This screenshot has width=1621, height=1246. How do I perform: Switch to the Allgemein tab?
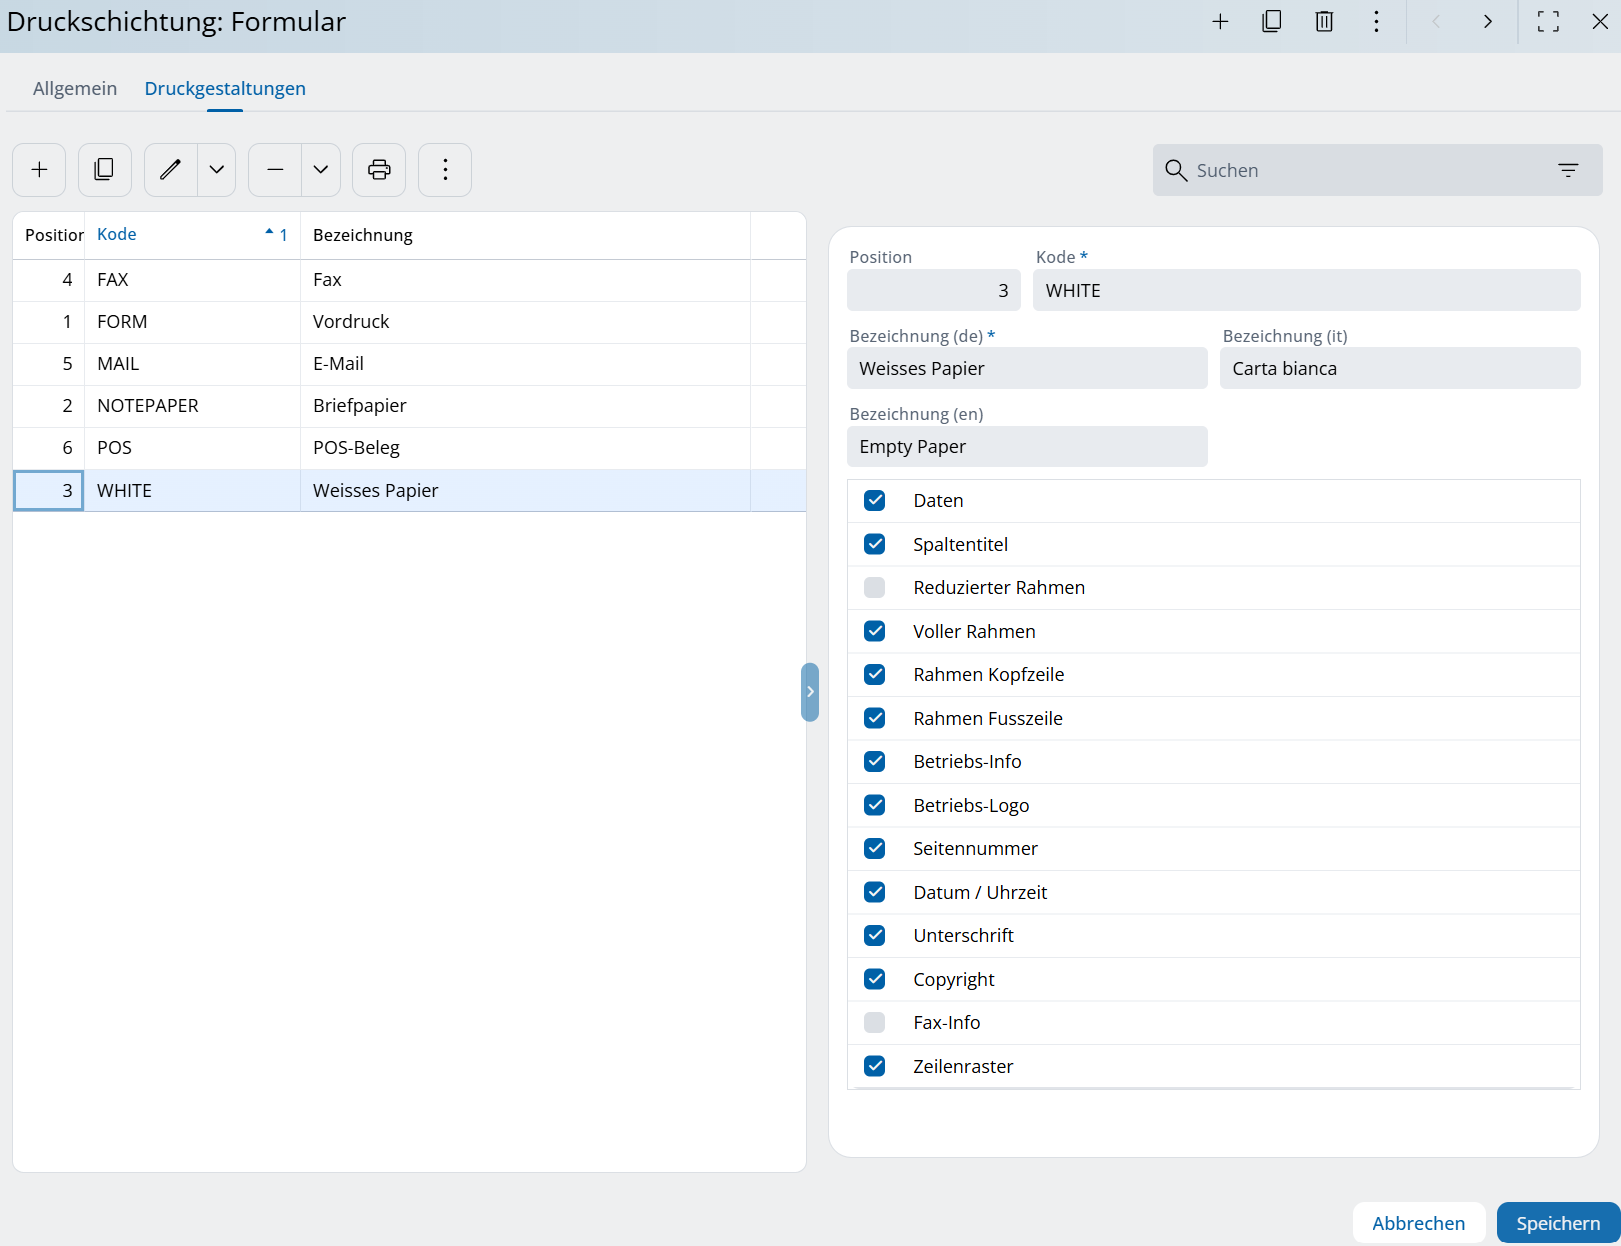[75, 88]
